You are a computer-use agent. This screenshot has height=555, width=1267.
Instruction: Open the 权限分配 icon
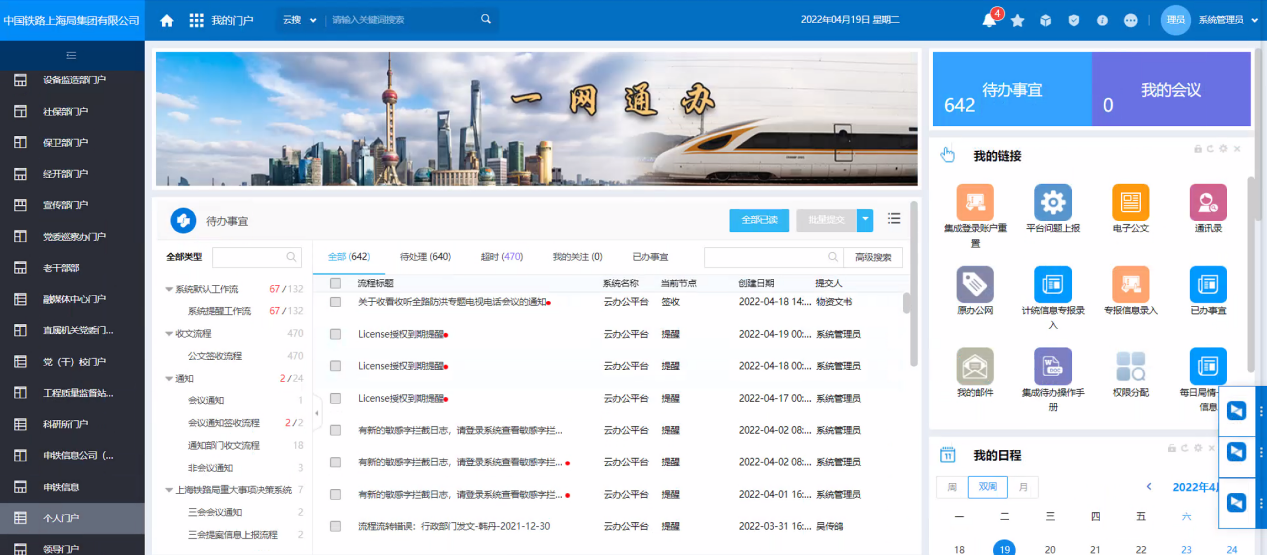point(1130,366)
